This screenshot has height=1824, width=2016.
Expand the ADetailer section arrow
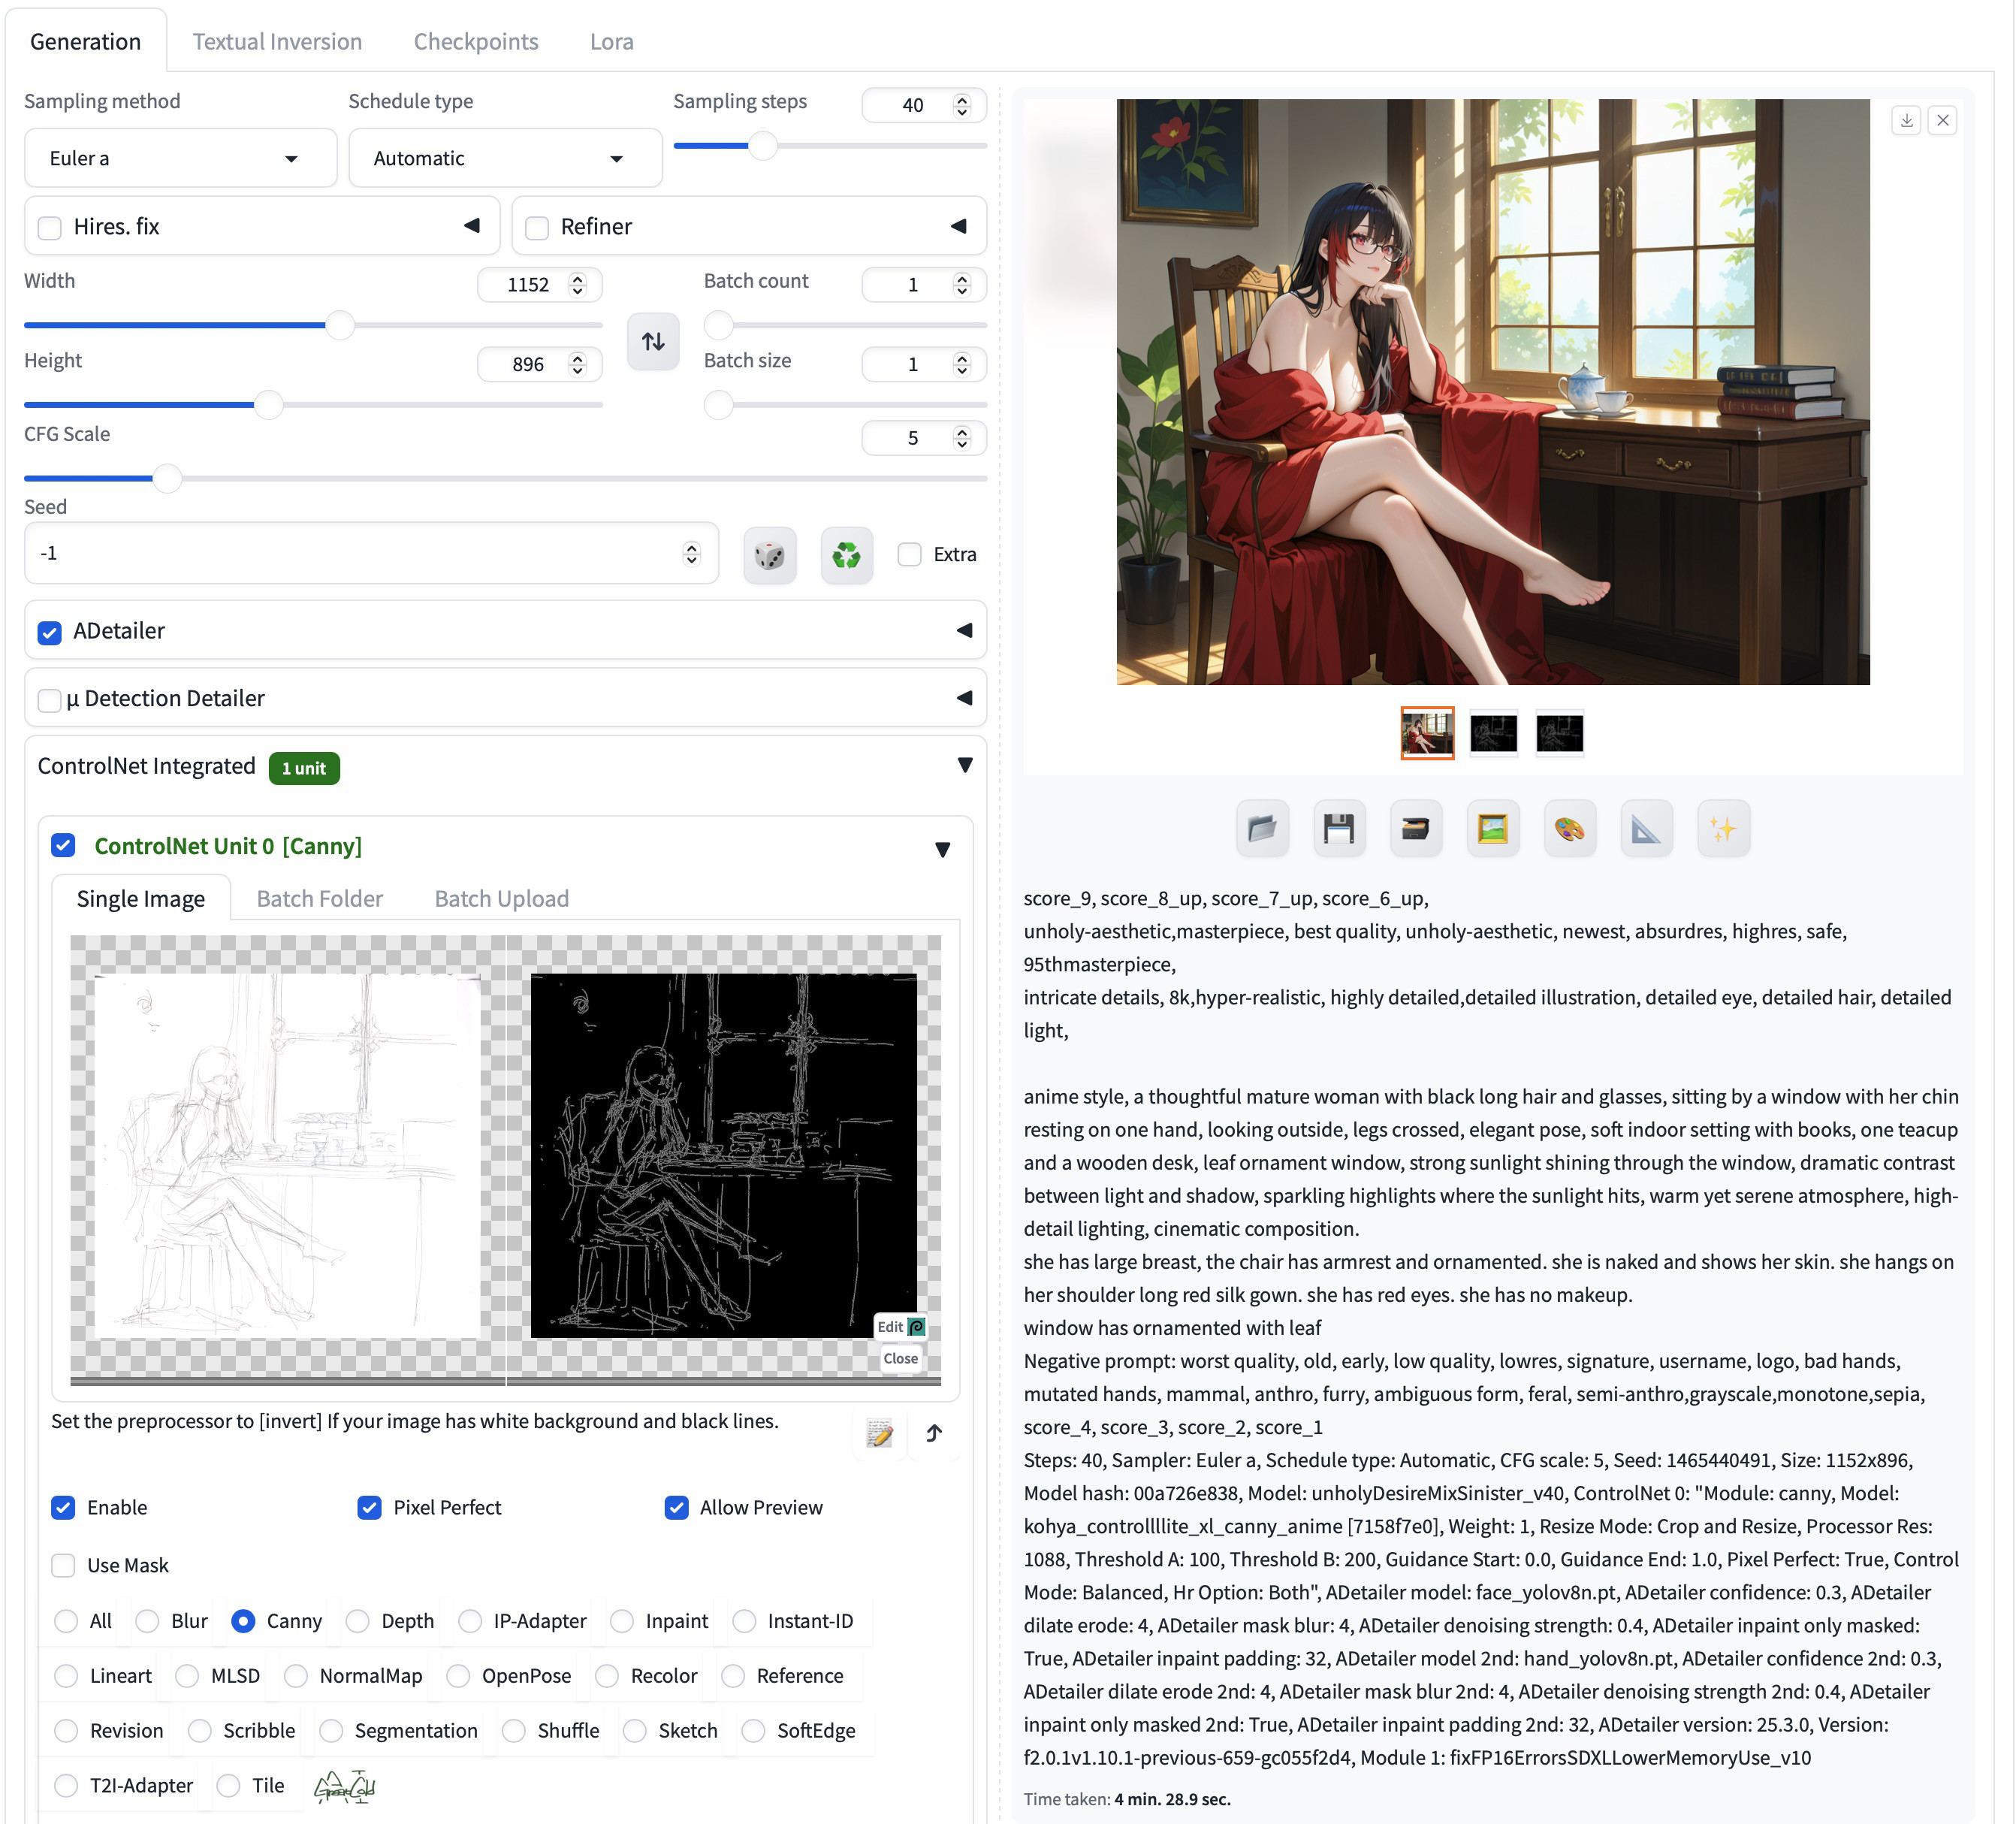(x=964, y=631)
